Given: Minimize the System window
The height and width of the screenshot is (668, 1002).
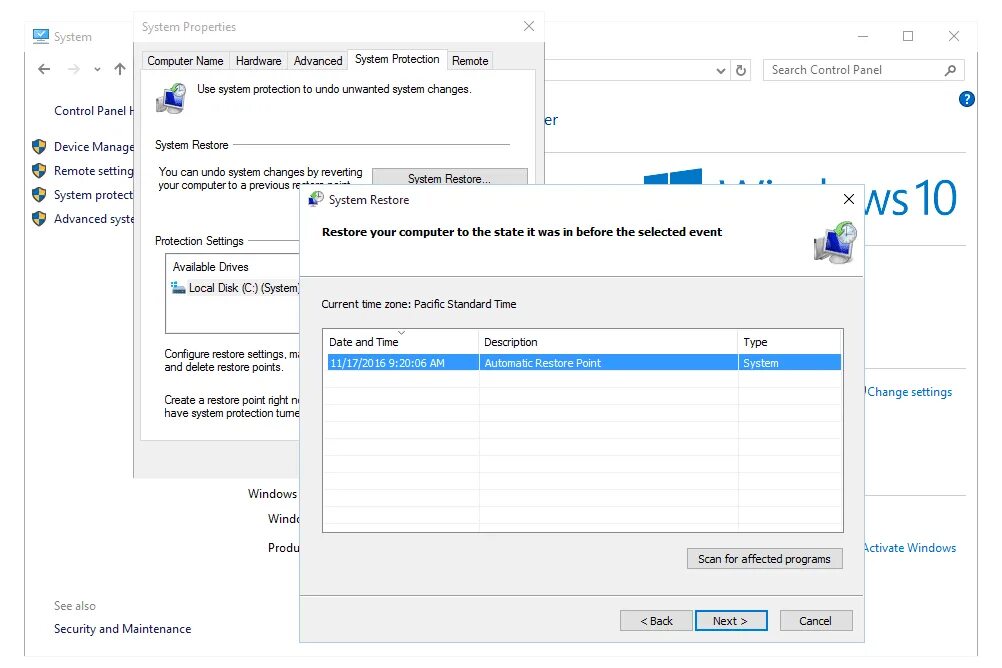Looking at the screenshot, I should tap(863, 36).
